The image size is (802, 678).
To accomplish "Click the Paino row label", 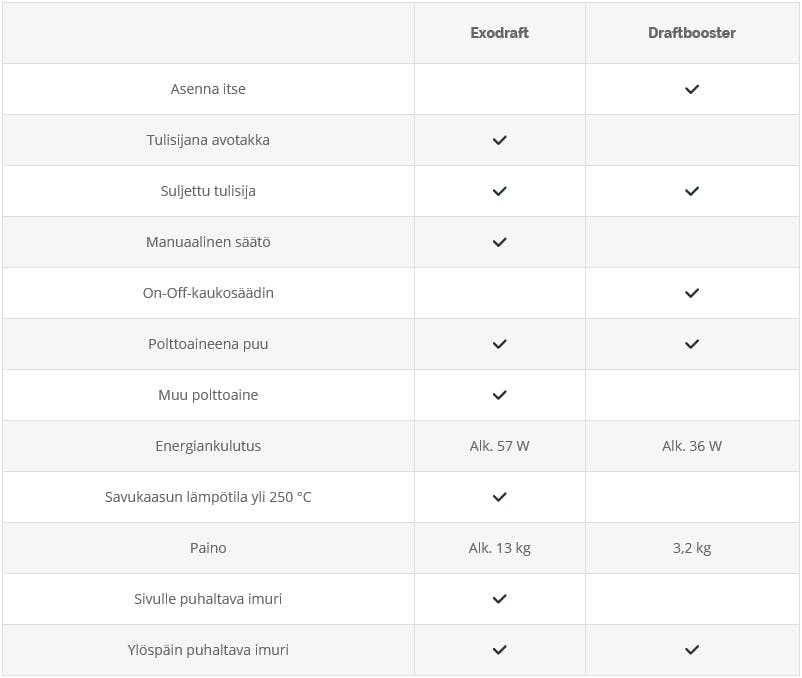I will (208, 548).
